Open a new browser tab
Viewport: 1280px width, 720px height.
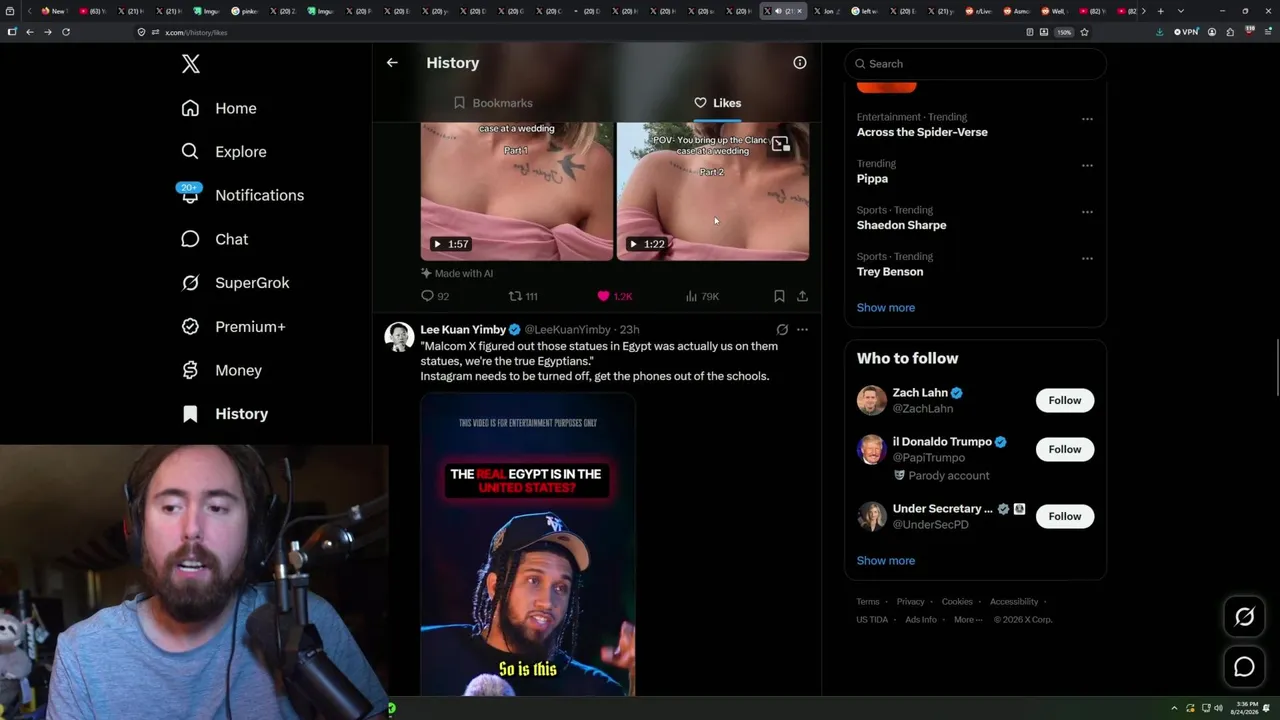click(x=1160, y=11)
